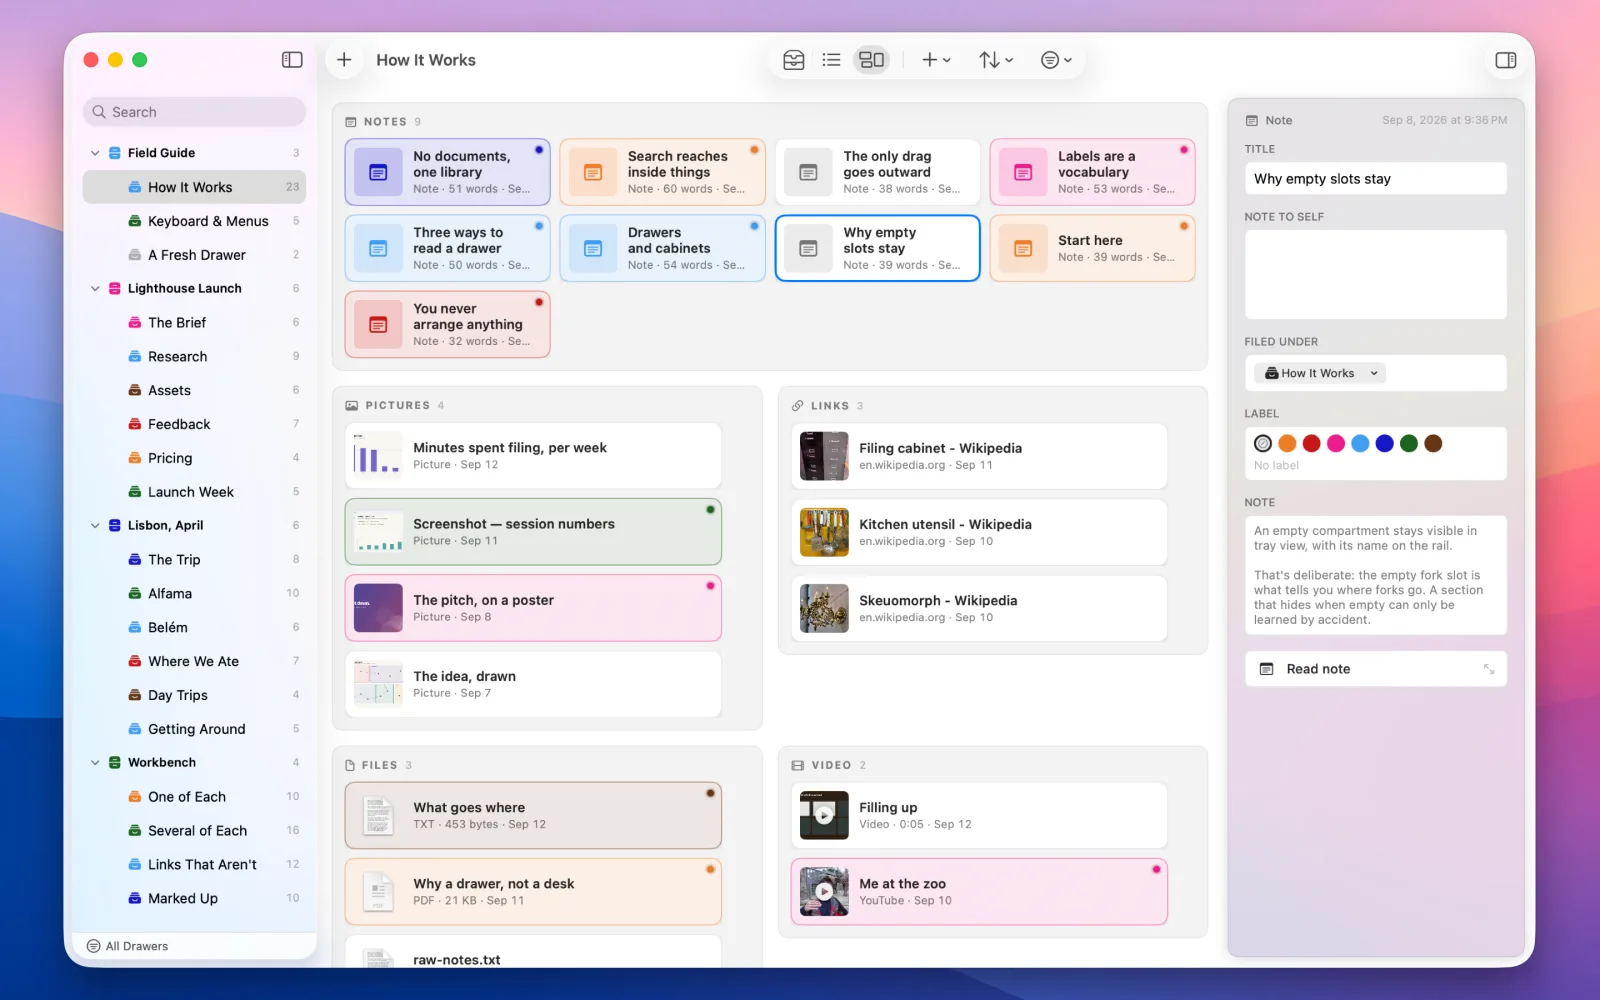Screen dimensions: 1600x1000
Task: Open 'The pitch, on a poster' thumbnail
Action: [x=378, y=608]
